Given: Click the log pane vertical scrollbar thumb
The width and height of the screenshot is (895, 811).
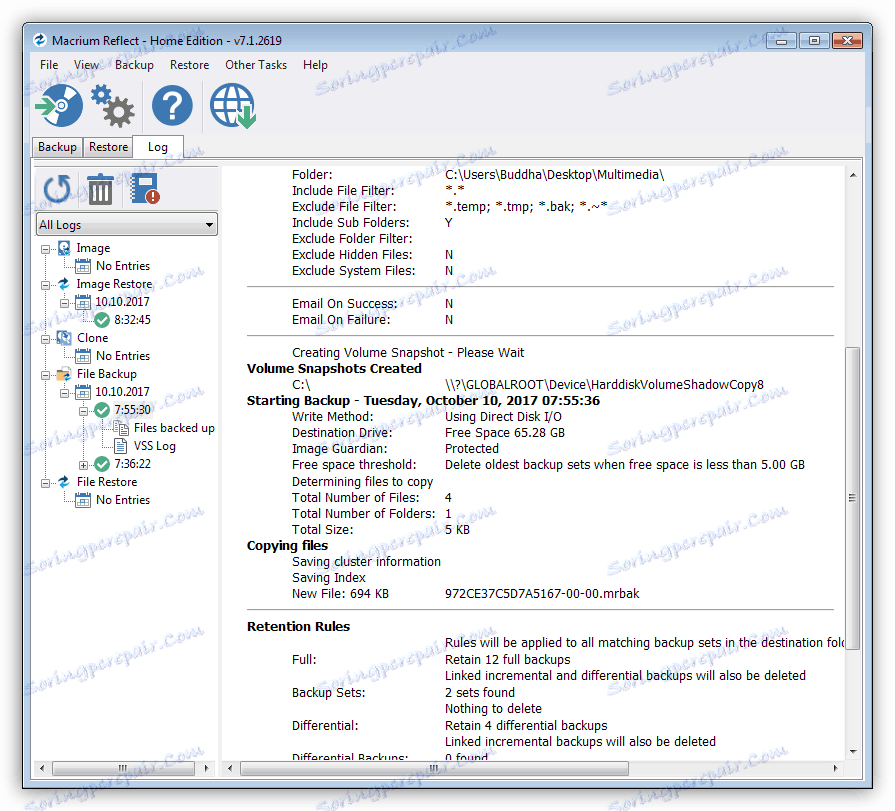Looking at the screenshot, I should [852, 498].
